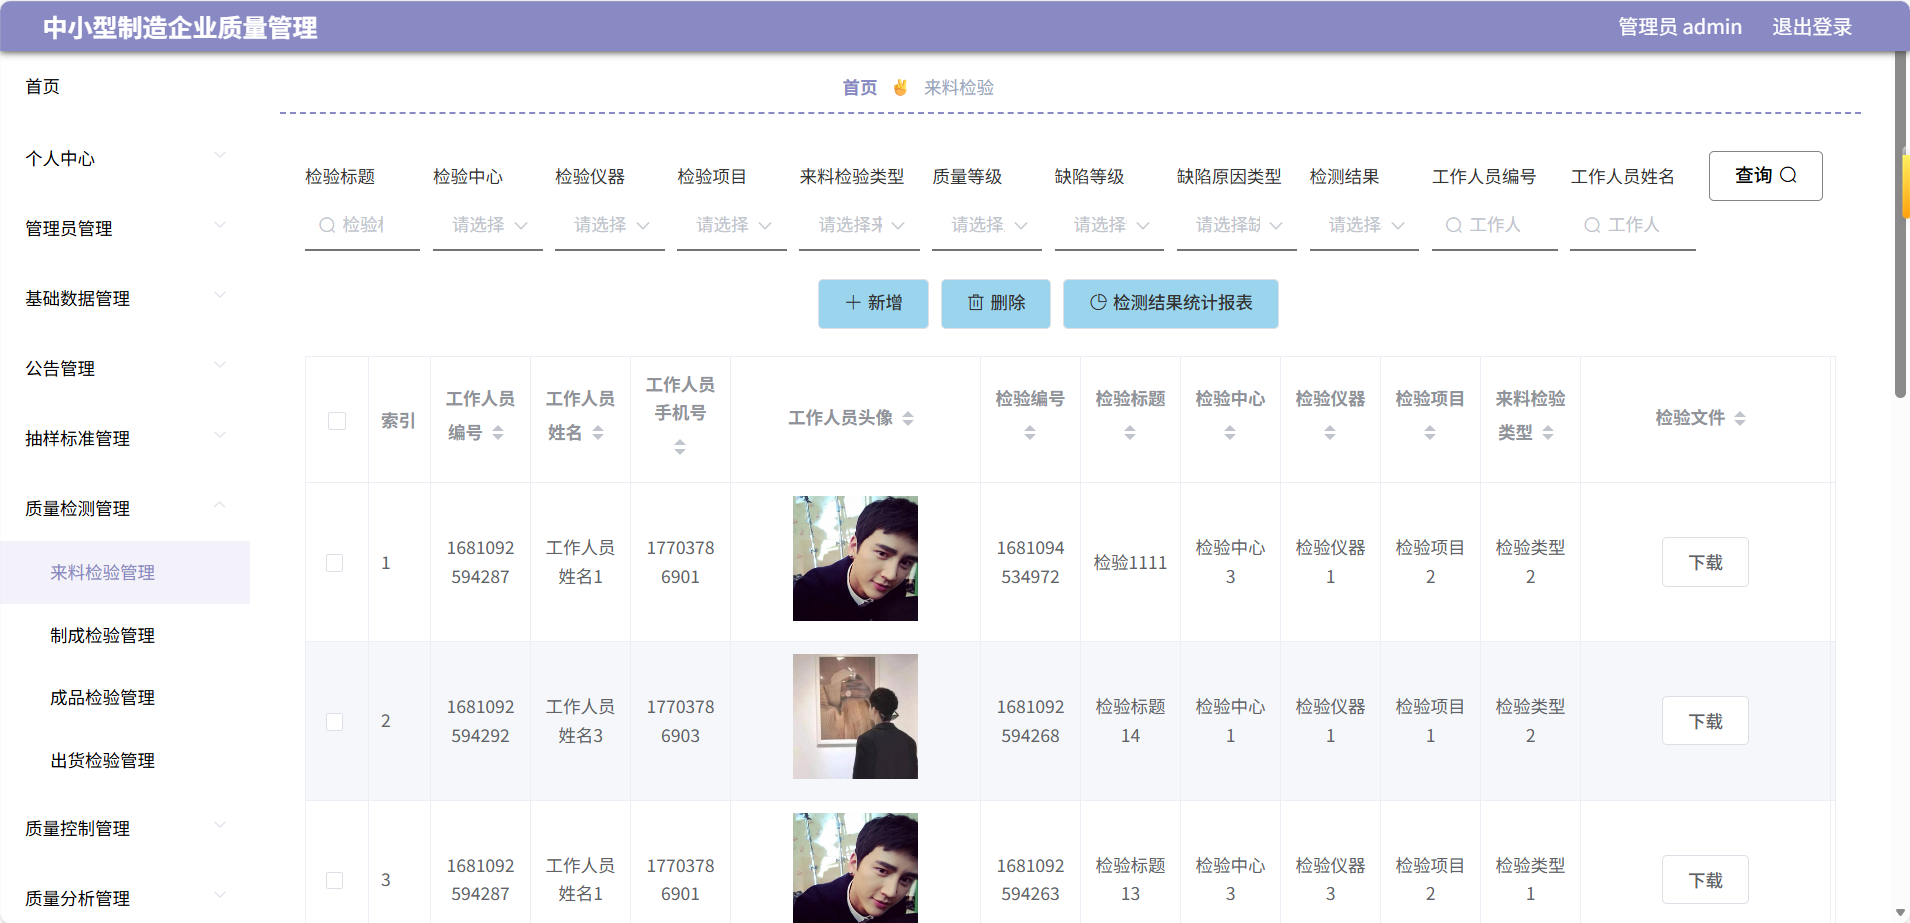
Task: Download file for row 检验1111
Action: 1705,562
